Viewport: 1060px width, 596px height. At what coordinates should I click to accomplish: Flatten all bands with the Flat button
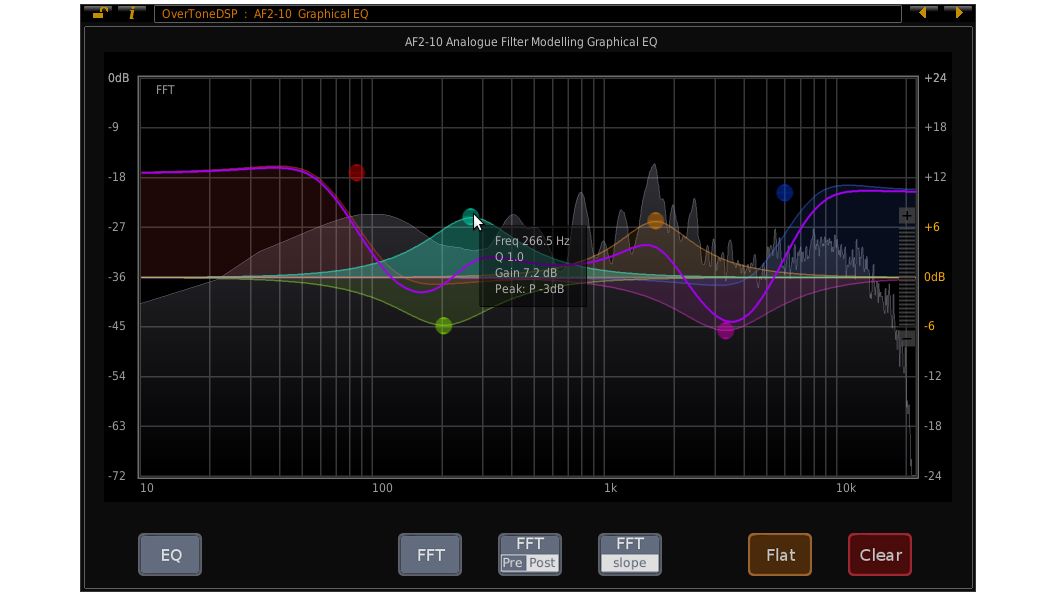tap(779, 554)
